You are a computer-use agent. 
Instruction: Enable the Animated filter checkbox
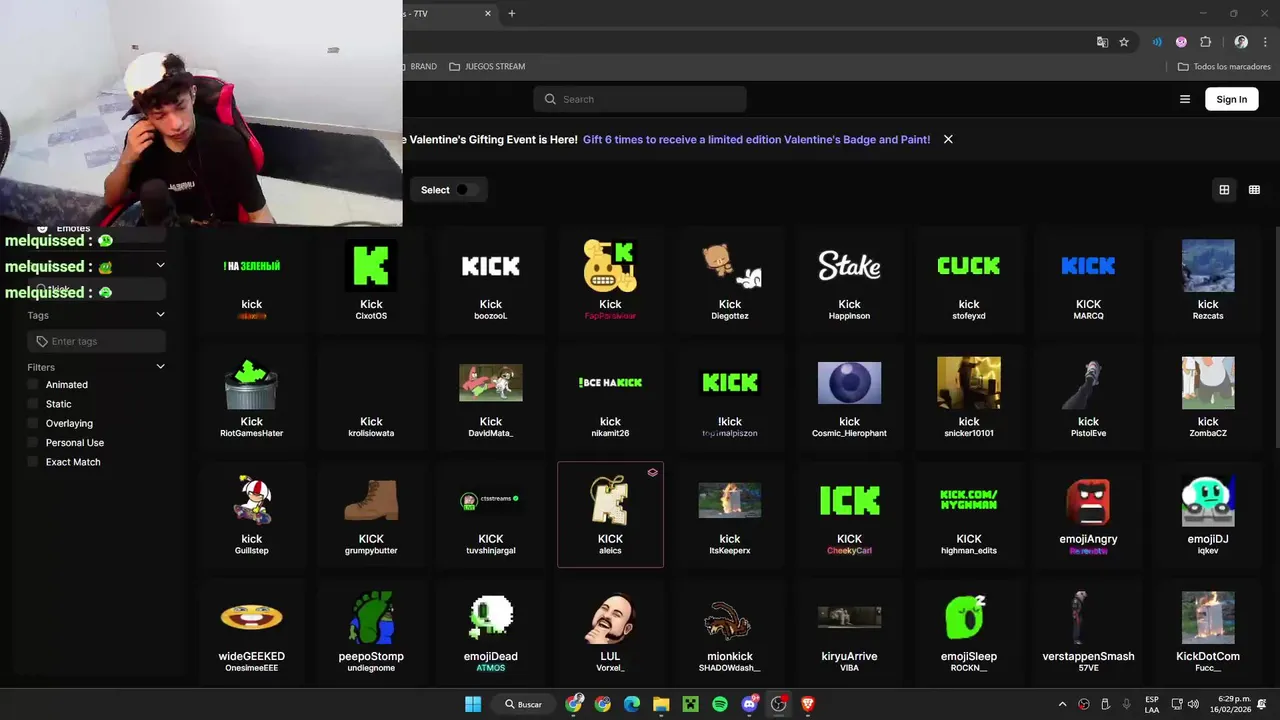point(33,384)
